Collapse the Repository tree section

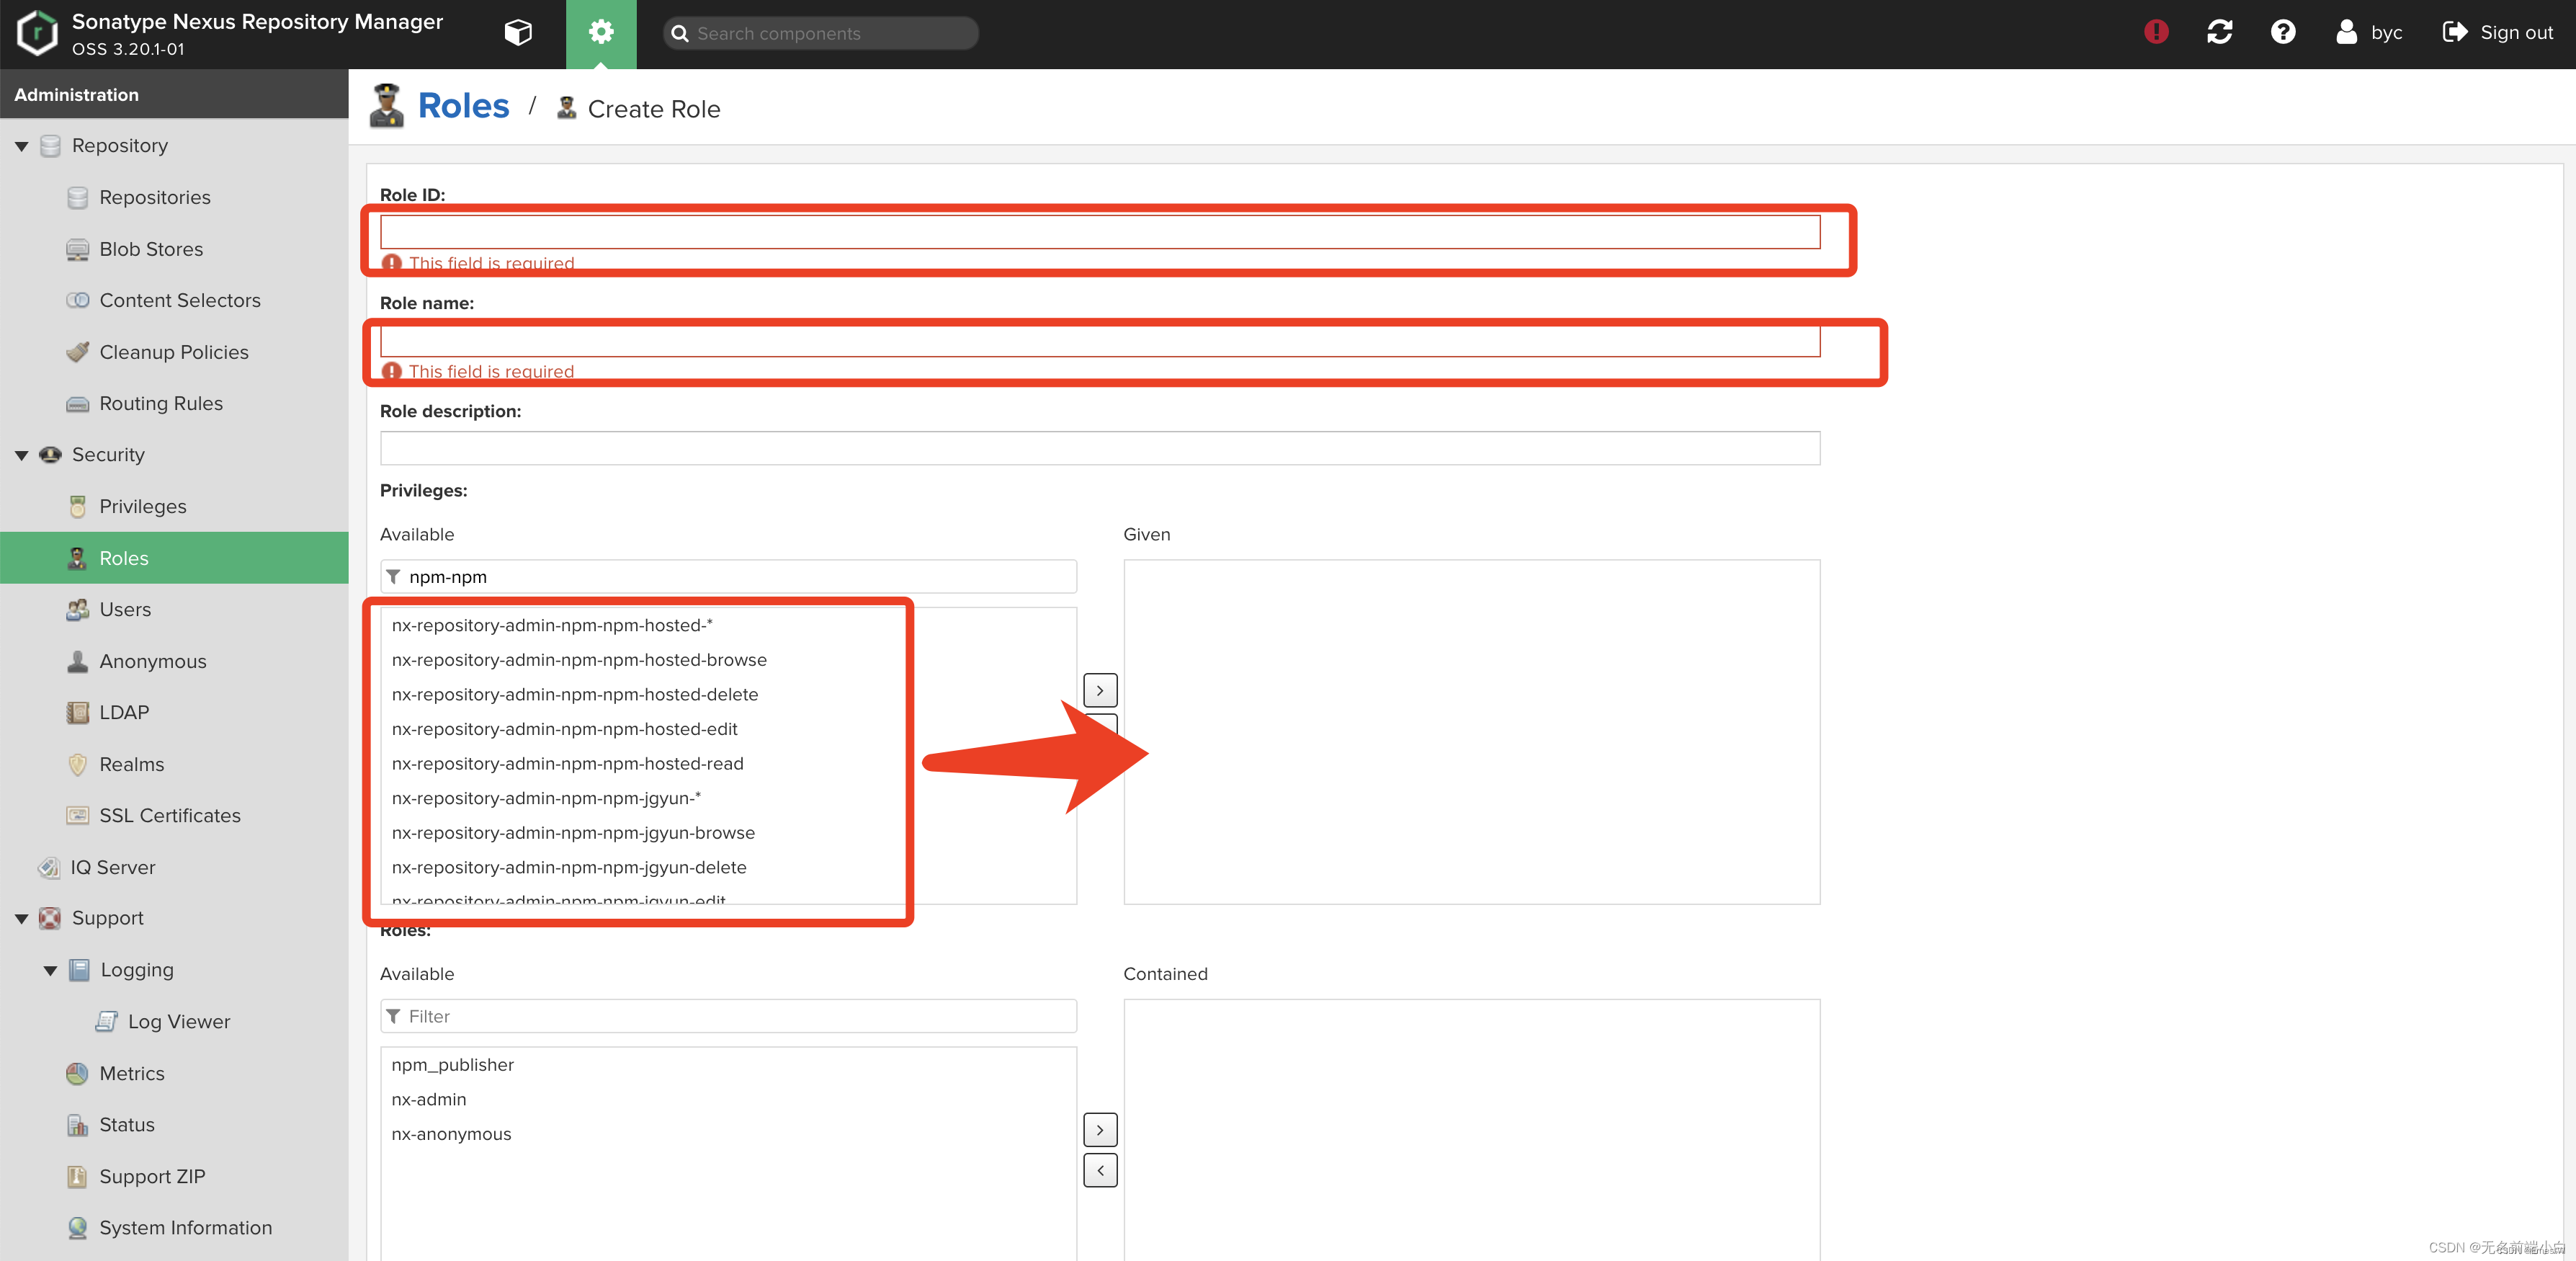[21, 146]
